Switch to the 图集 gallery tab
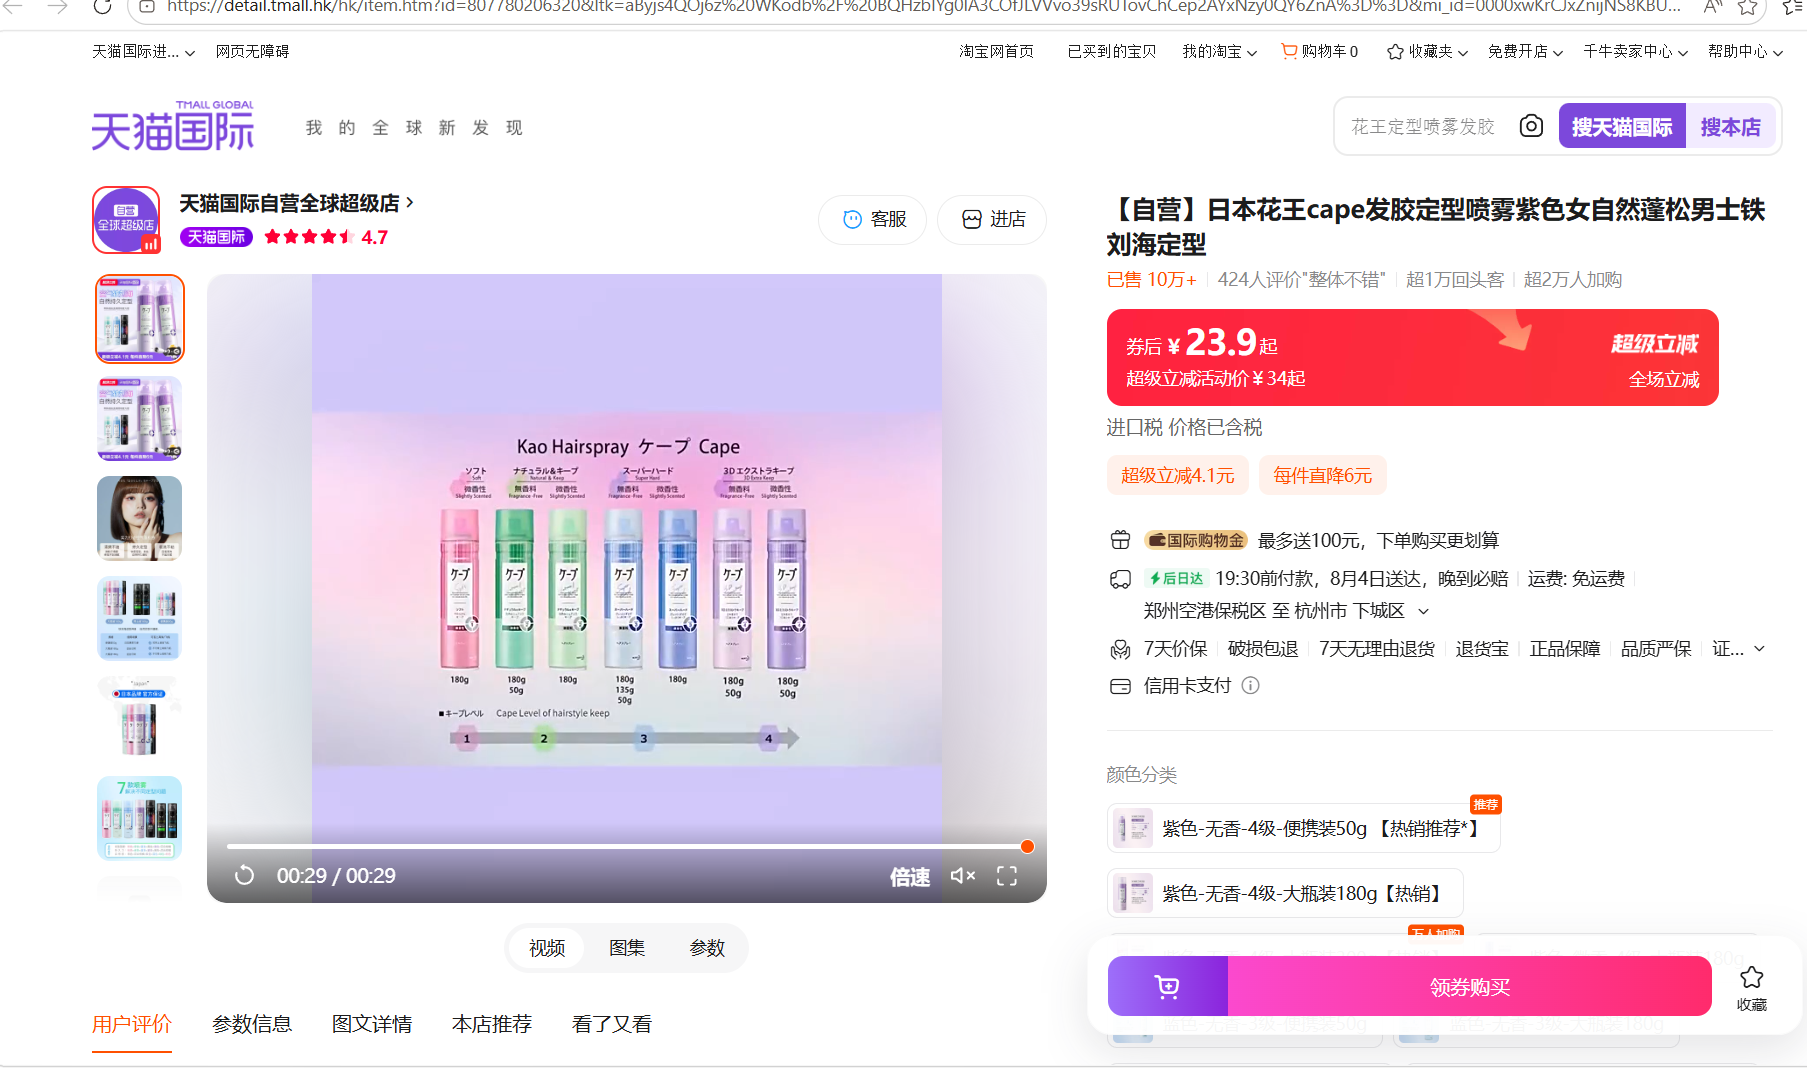The height and width of the screenshot is (1068, 1807). [627, 948]
